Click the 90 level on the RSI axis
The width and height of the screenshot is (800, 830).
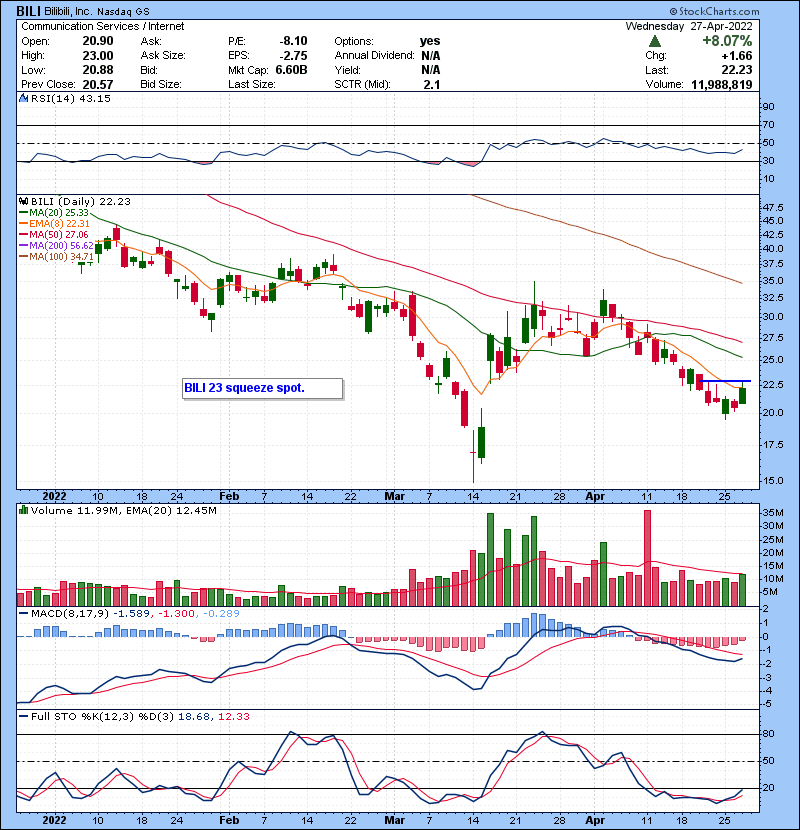(768, 107)
